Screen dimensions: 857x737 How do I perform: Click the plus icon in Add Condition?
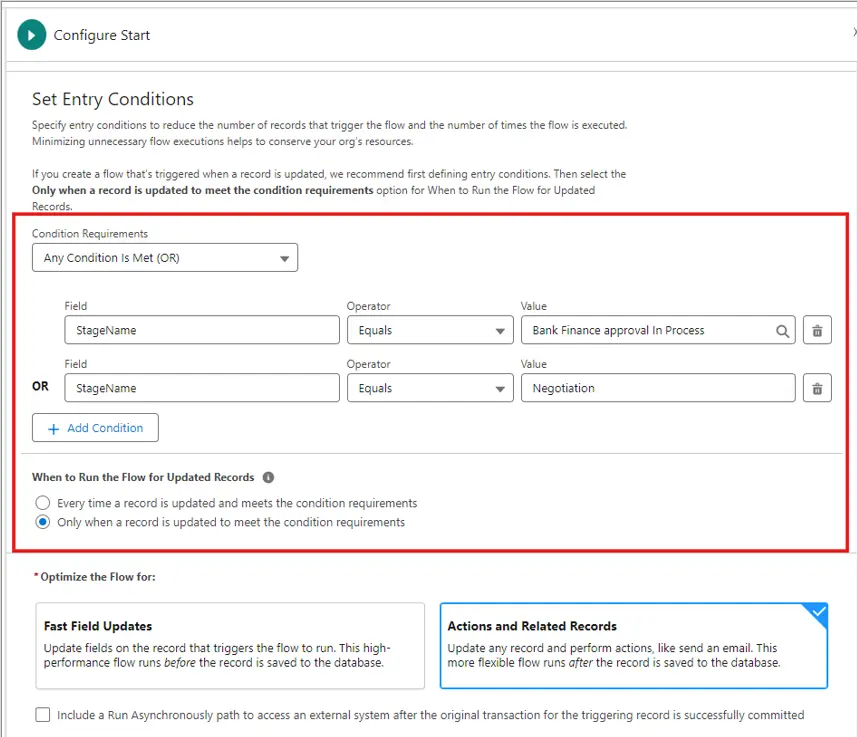pos(54,428)
